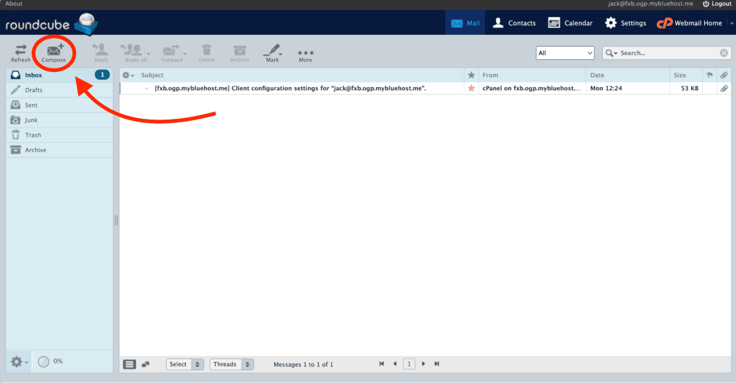Open the Mark messages tool

tap(272, 53)
